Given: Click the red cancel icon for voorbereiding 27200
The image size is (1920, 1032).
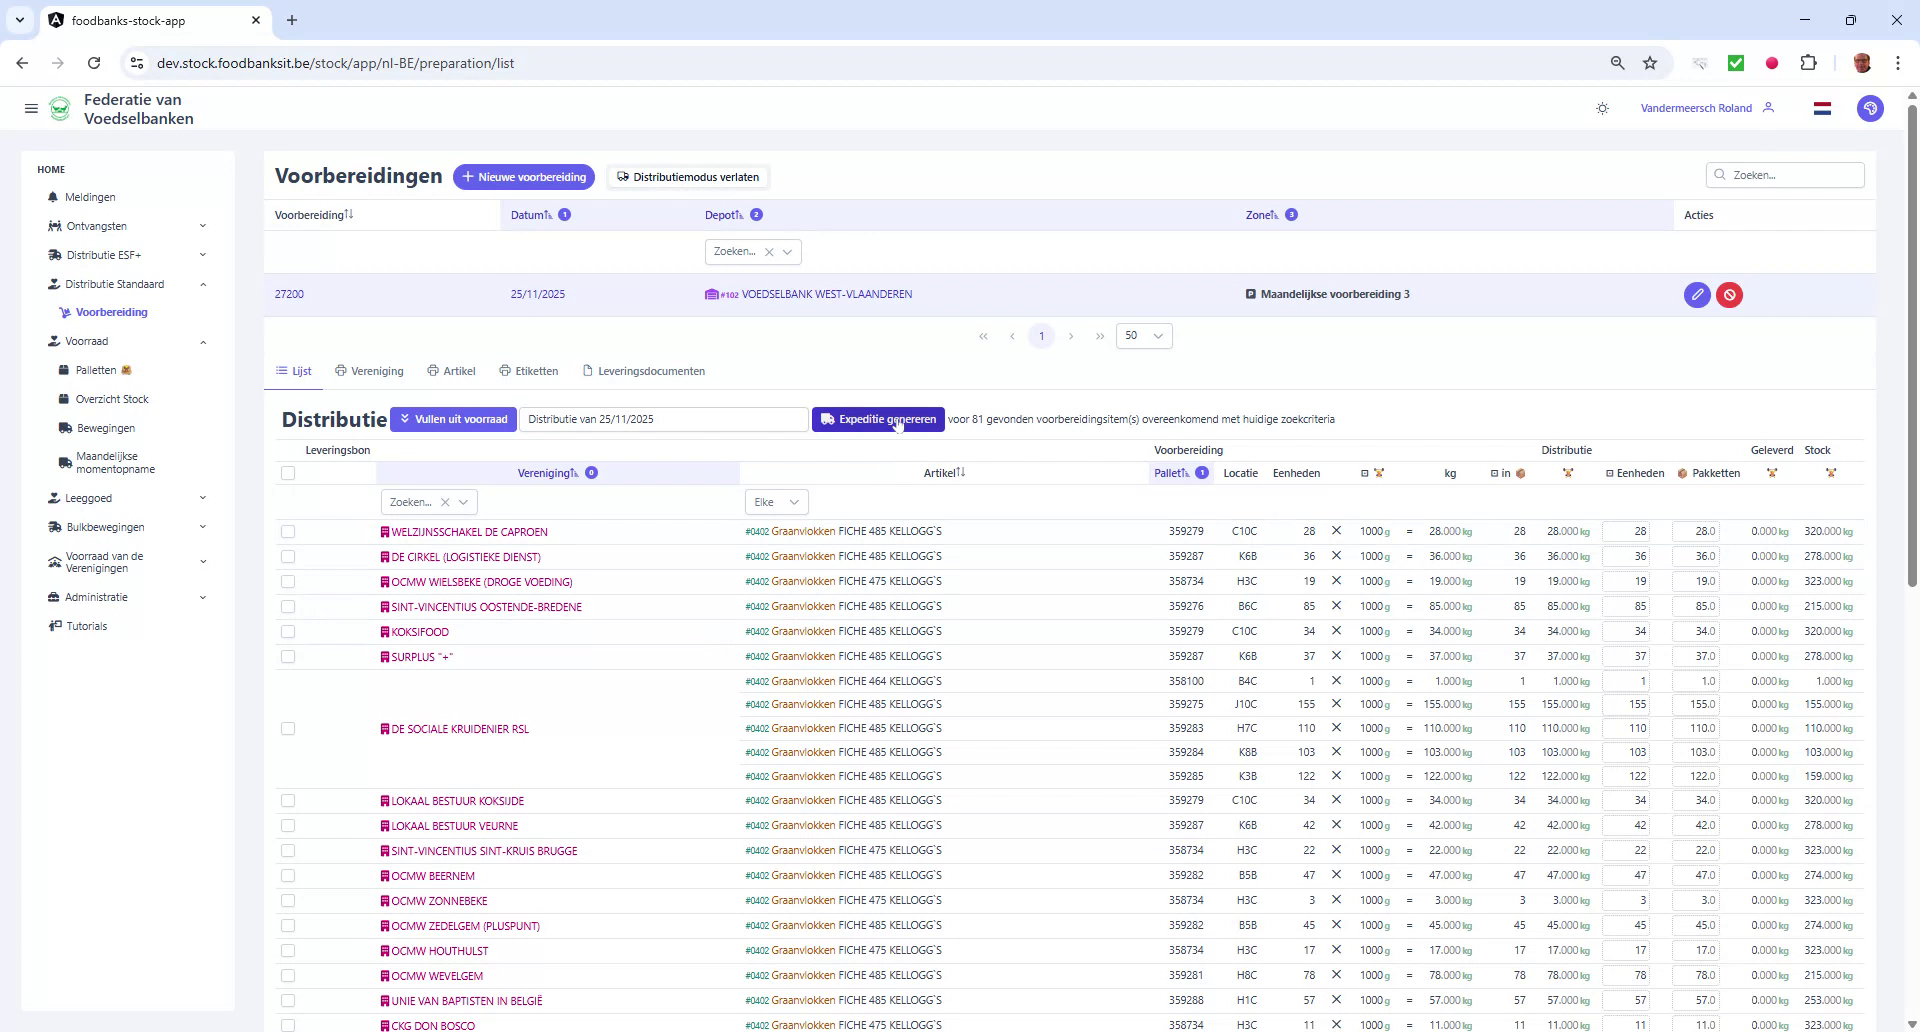Looking at the screenshot, I should point(1731,295).
